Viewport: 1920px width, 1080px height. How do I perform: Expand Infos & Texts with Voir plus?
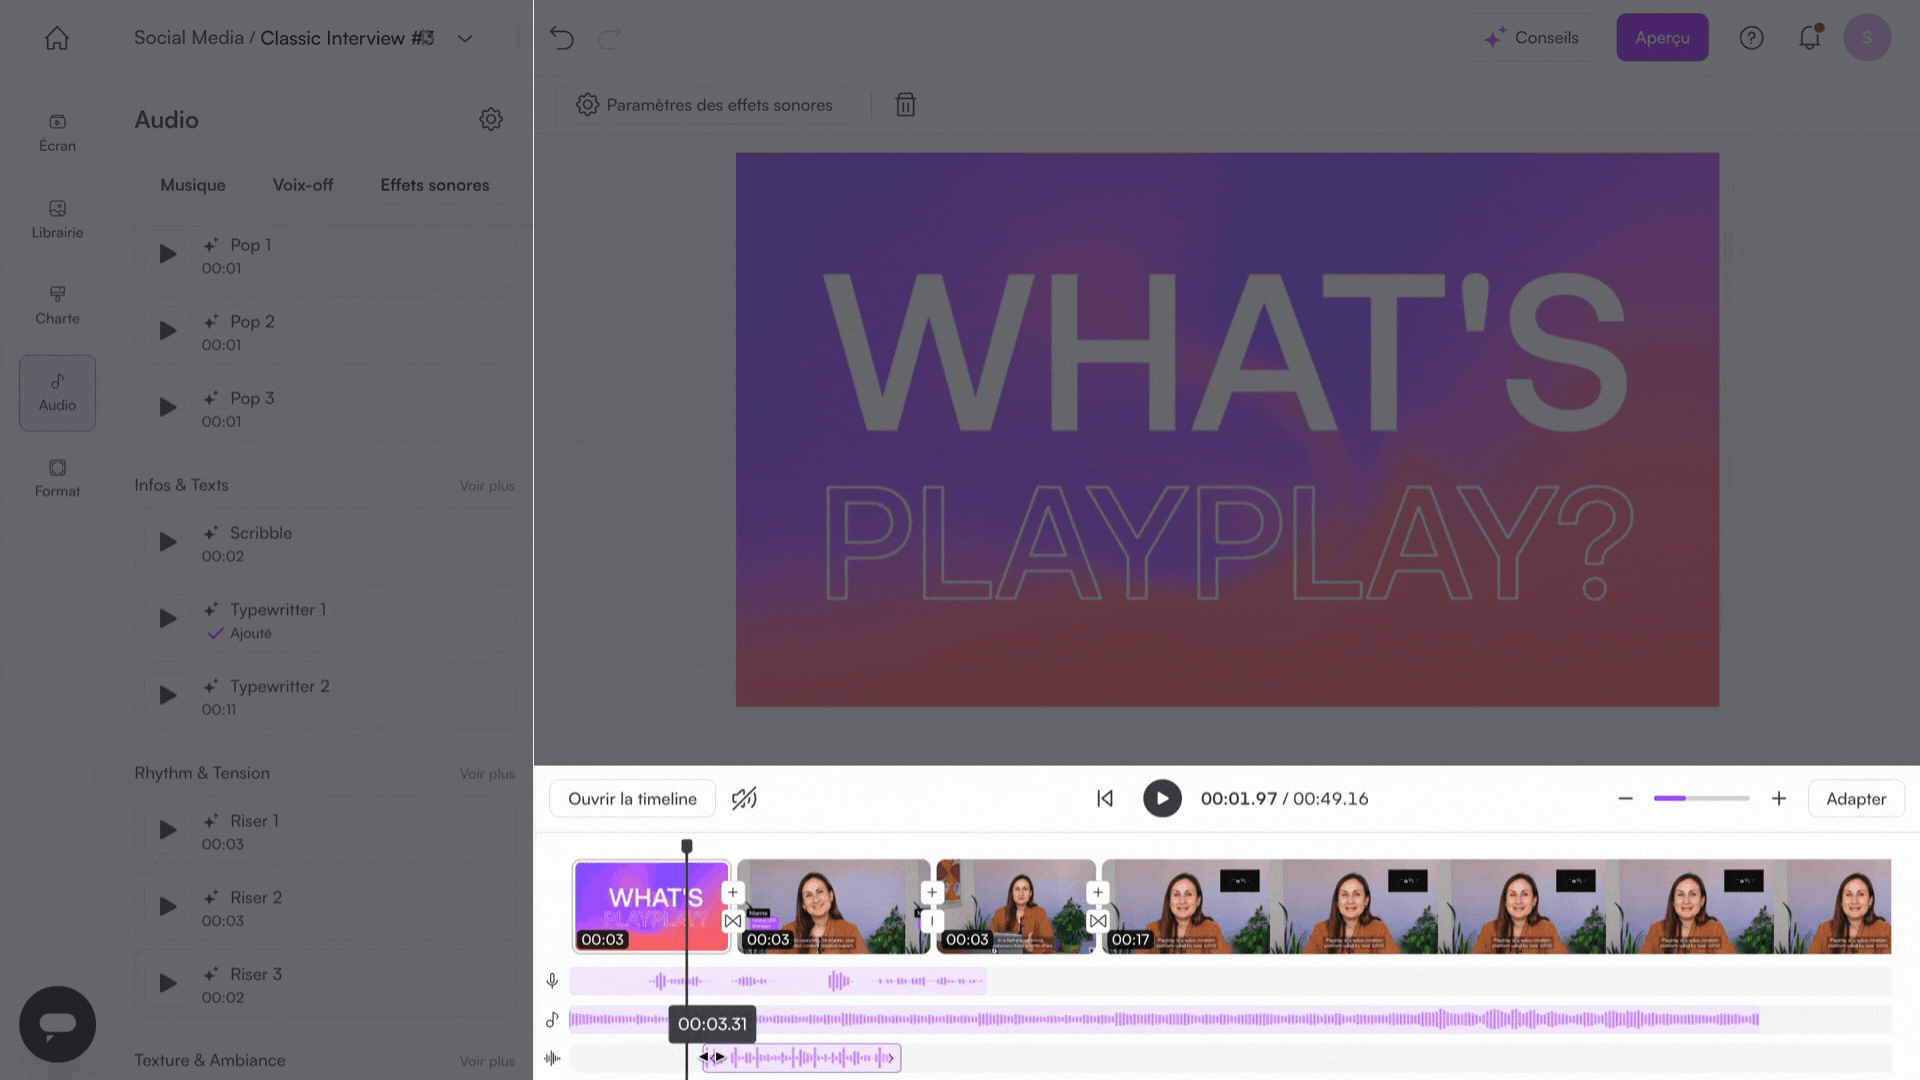(487, 486)
